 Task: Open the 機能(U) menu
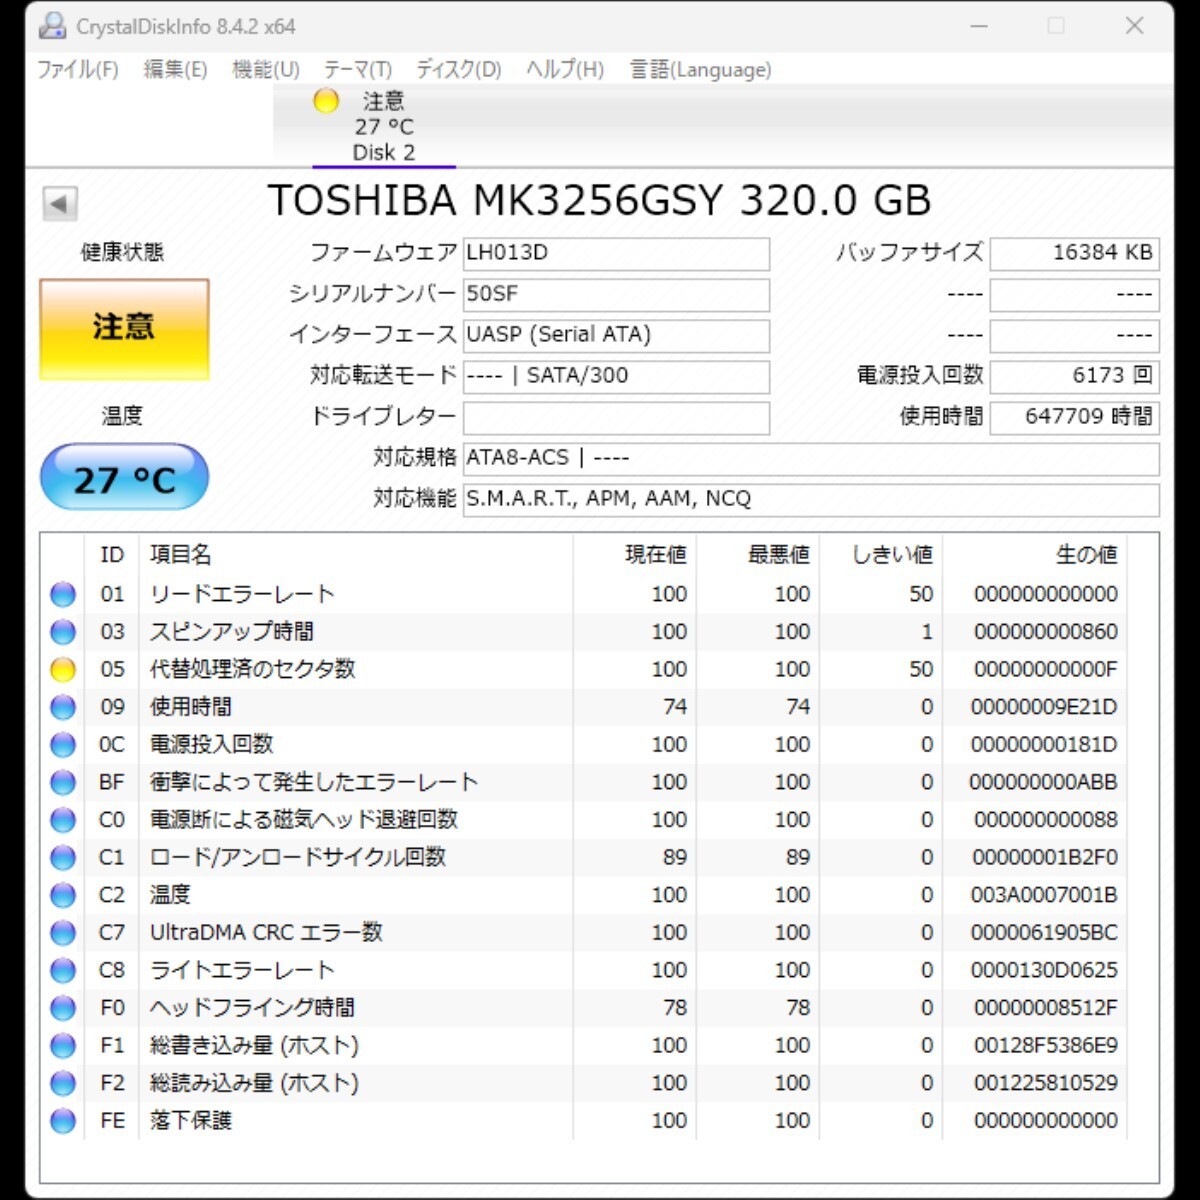[x=265, y=70]
